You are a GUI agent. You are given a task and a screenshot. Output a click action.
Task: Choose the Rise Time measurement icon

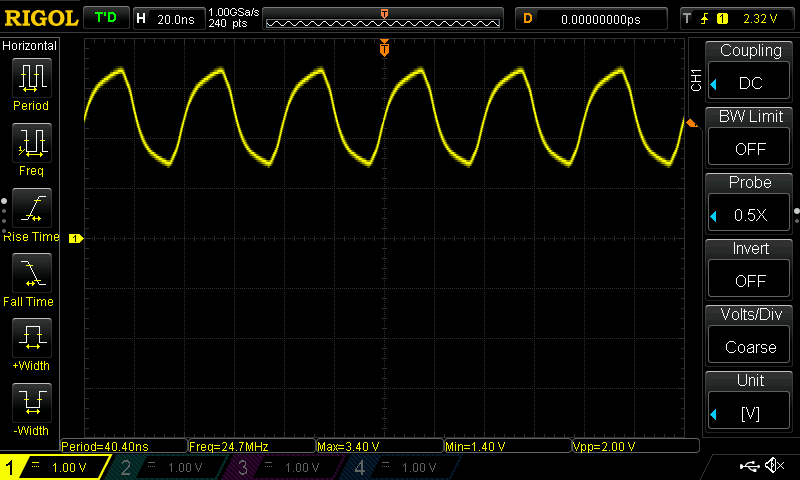tap(30, 208)
